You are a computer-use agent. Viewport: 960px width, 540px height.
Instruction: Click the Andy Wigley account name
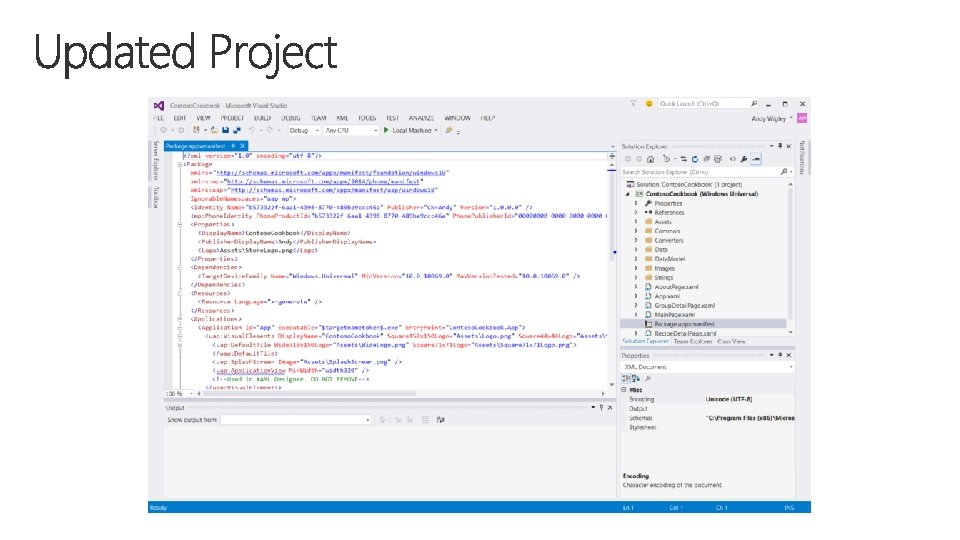click(x=768, y=118)
